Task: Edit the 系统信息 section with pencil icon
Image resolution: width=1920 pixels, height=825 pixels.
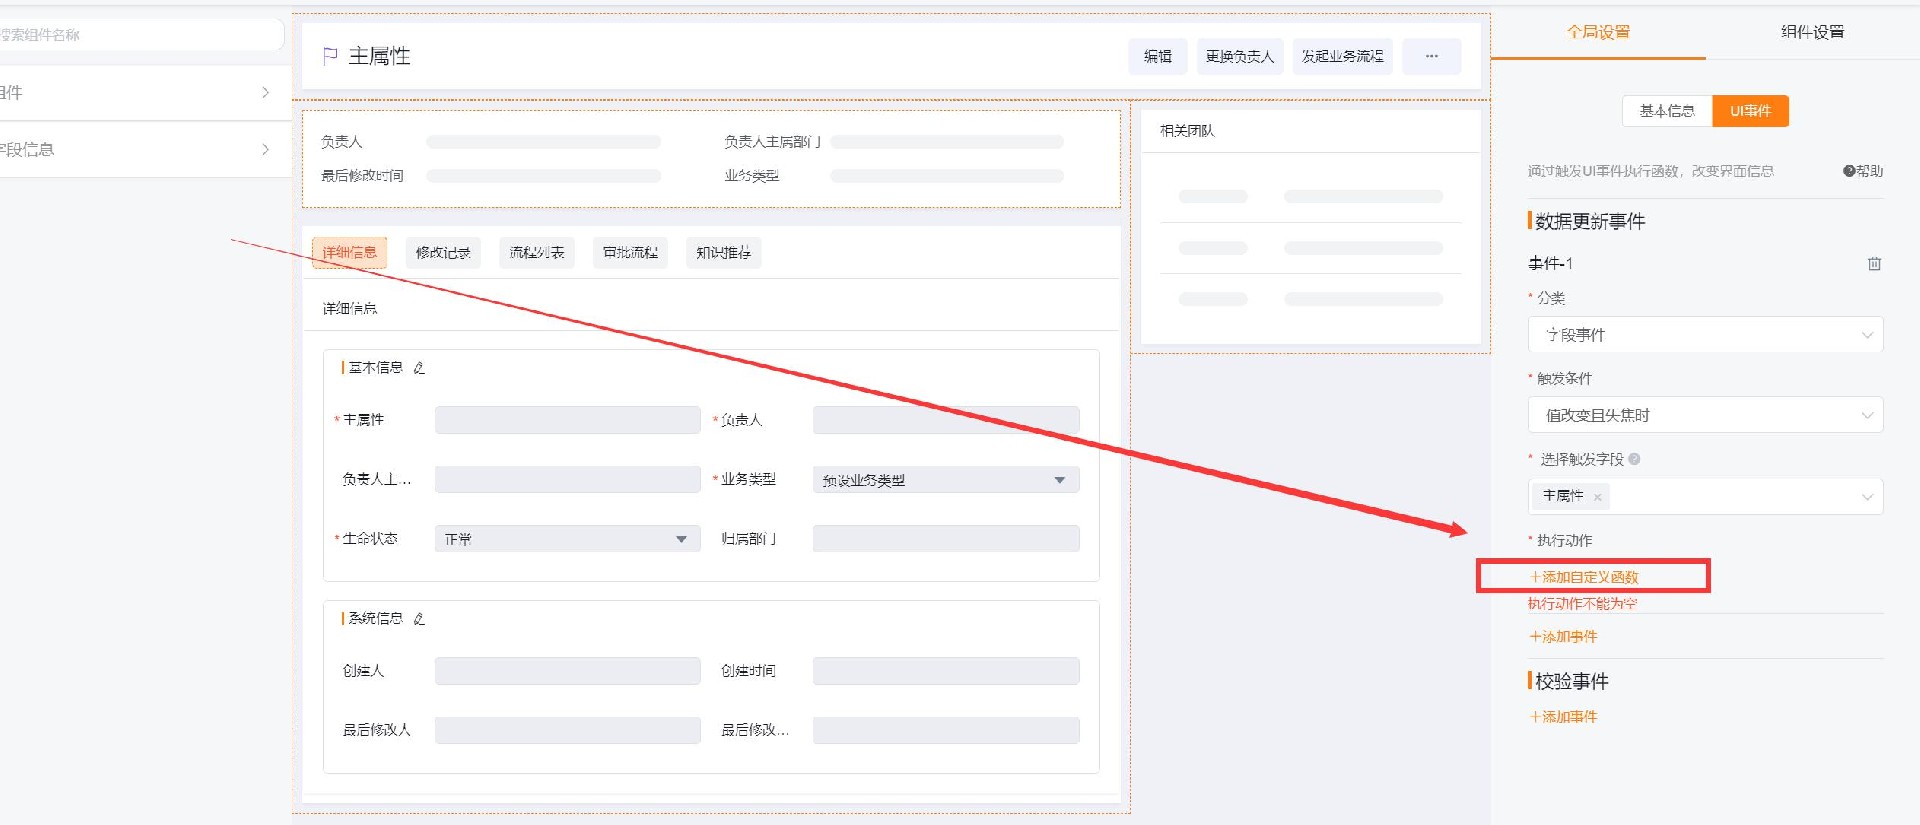Action: click(419, 619)
